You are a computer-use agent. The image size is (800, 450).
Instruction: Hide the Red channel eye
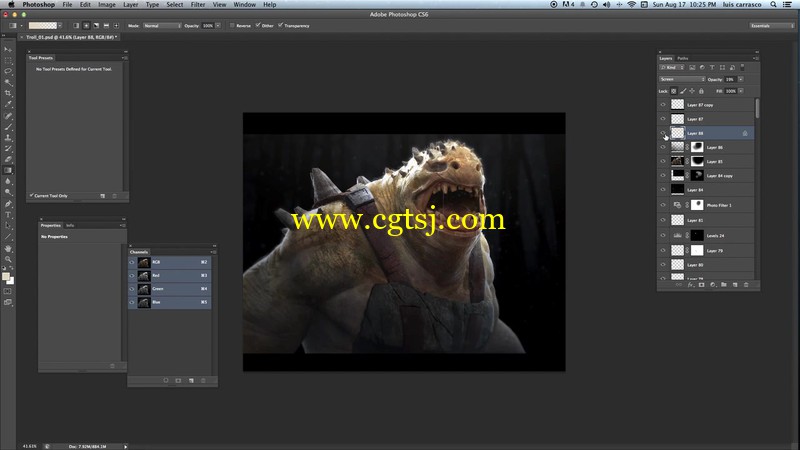coord(132,276)
